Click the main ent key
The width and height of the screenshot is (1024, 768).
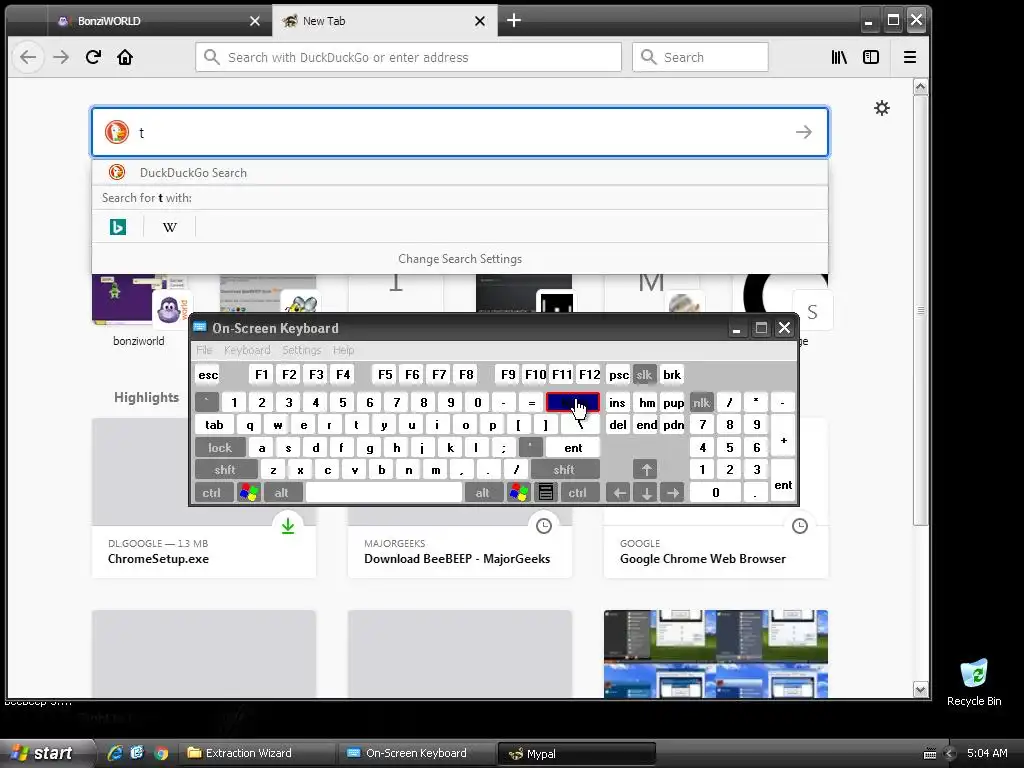click(573, 448)
